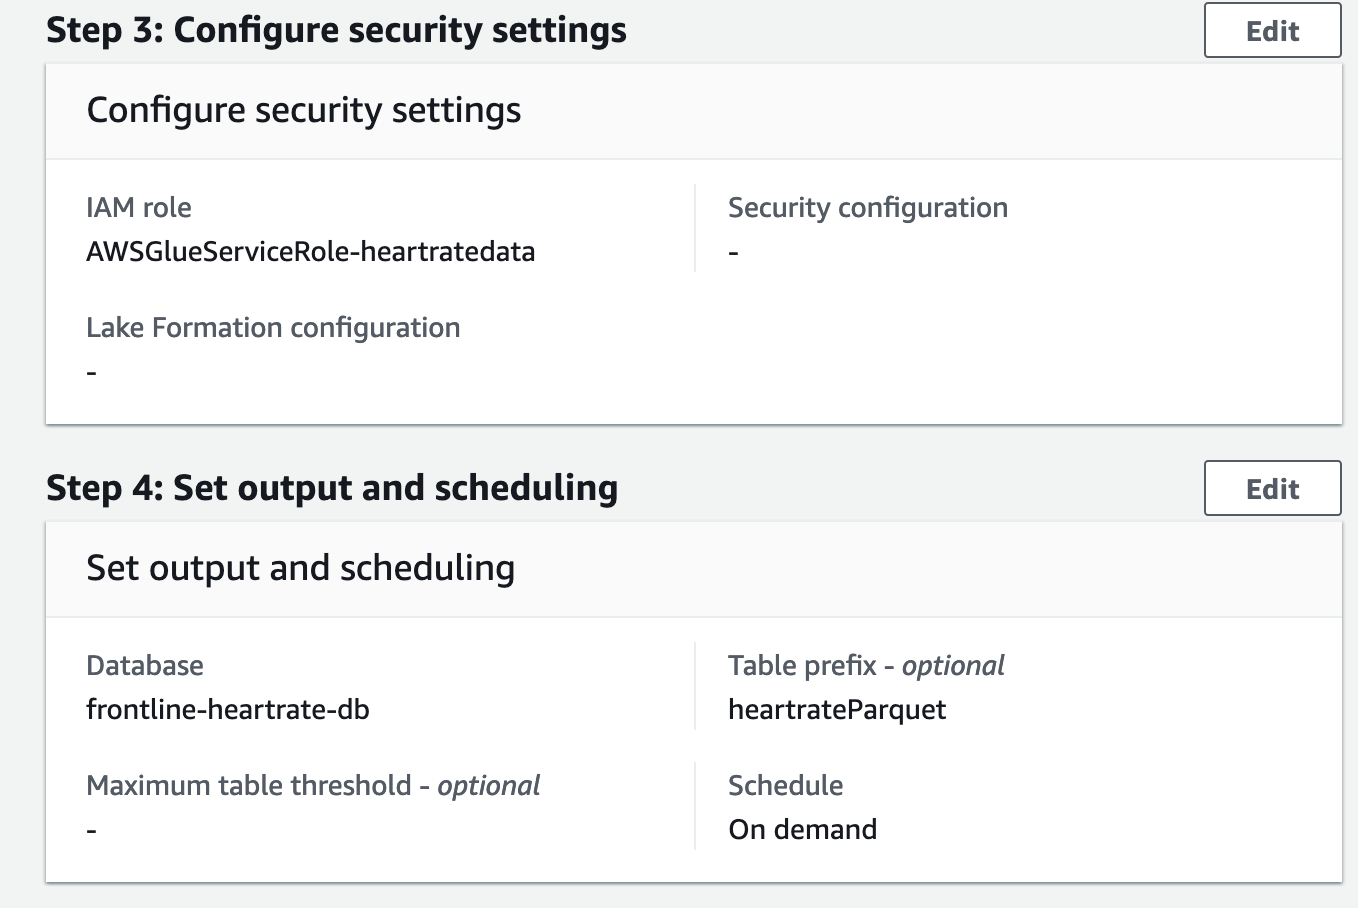Click Edit button for Step 3 security settings

click(1272, 31)
